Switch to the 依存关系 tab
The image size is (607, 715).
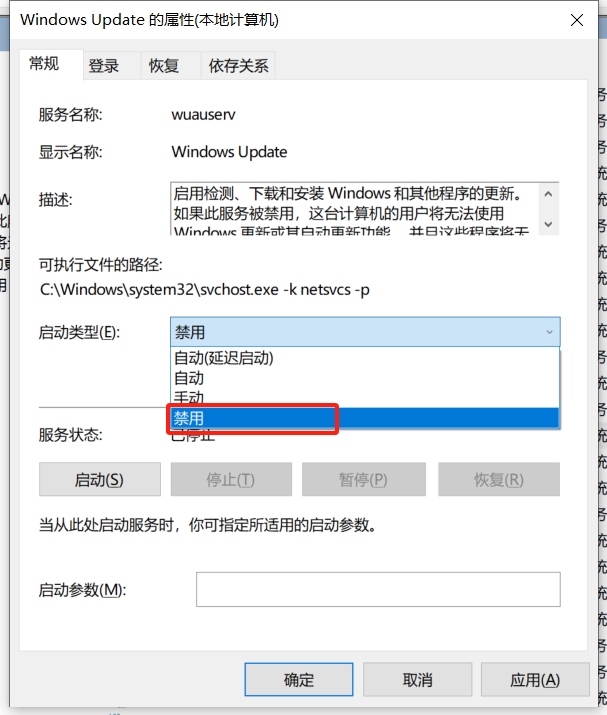[x=238, y=66]
